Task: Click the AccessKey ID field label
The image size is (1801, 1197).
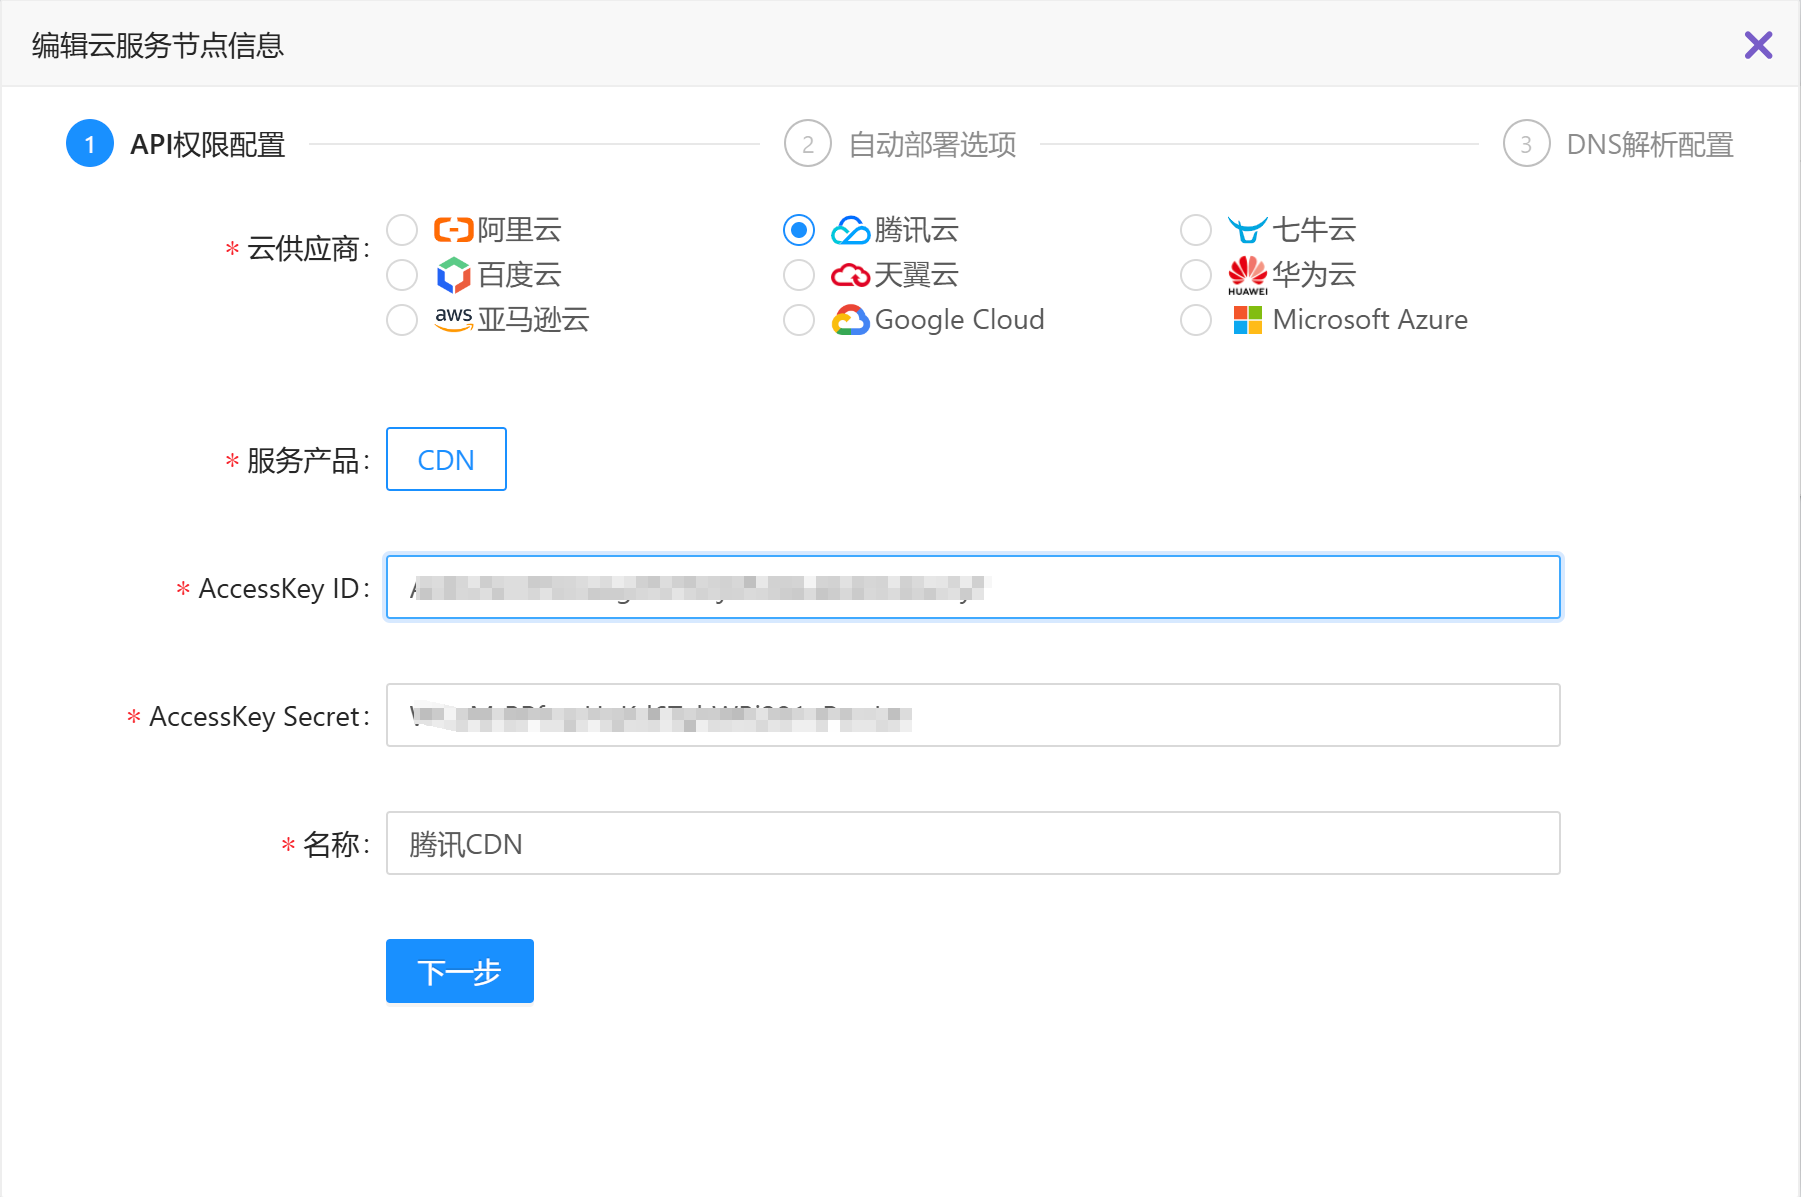Action: pos(284,588)
